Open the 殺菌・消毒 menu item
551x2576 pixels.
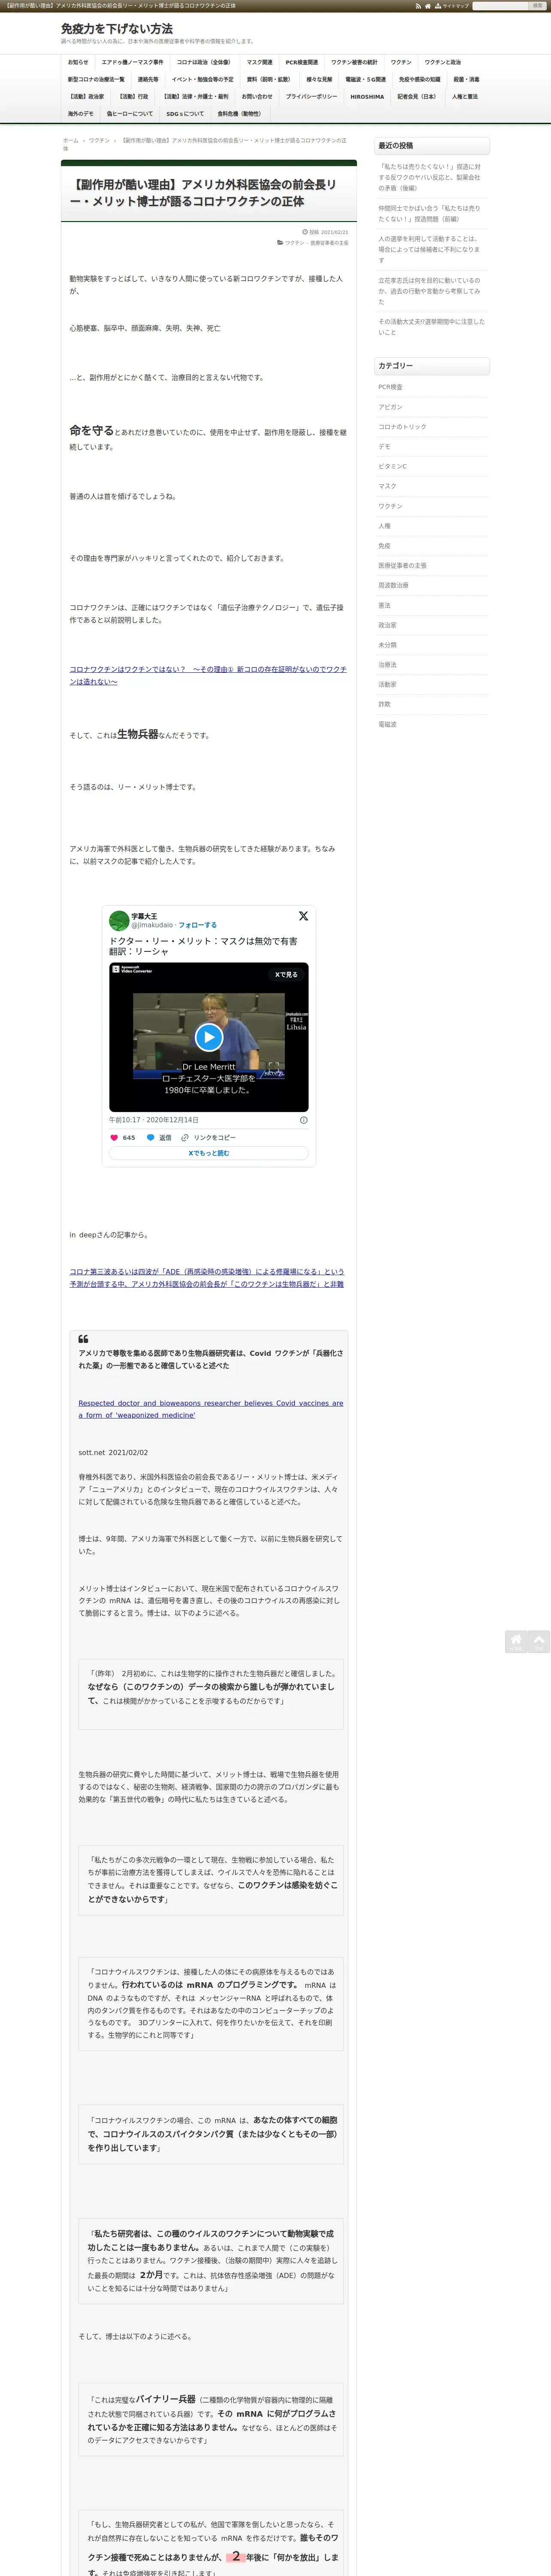[466, 79]
